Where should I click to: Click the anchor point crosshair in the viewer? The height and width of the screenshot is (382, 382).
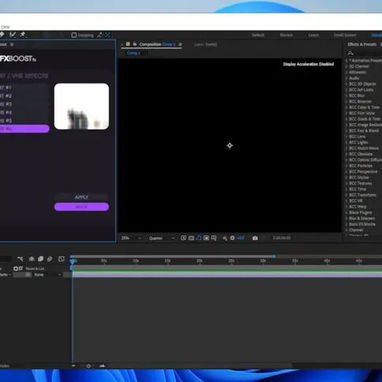coord(230,145)
